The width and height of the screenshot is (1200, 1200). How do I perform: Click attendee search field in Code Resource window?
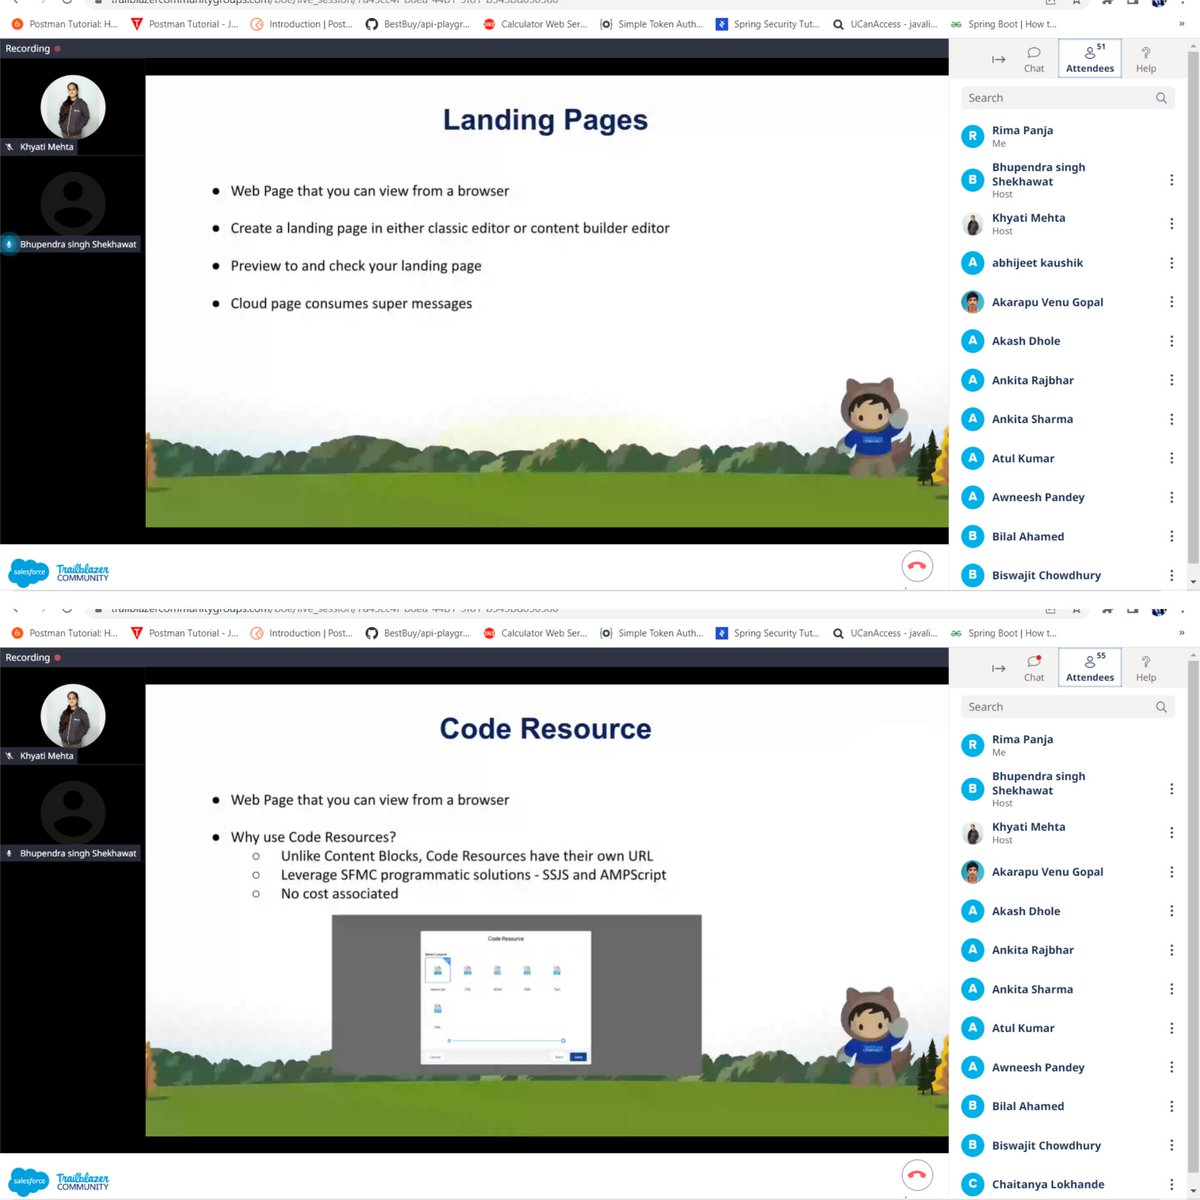click(1067, 707)
